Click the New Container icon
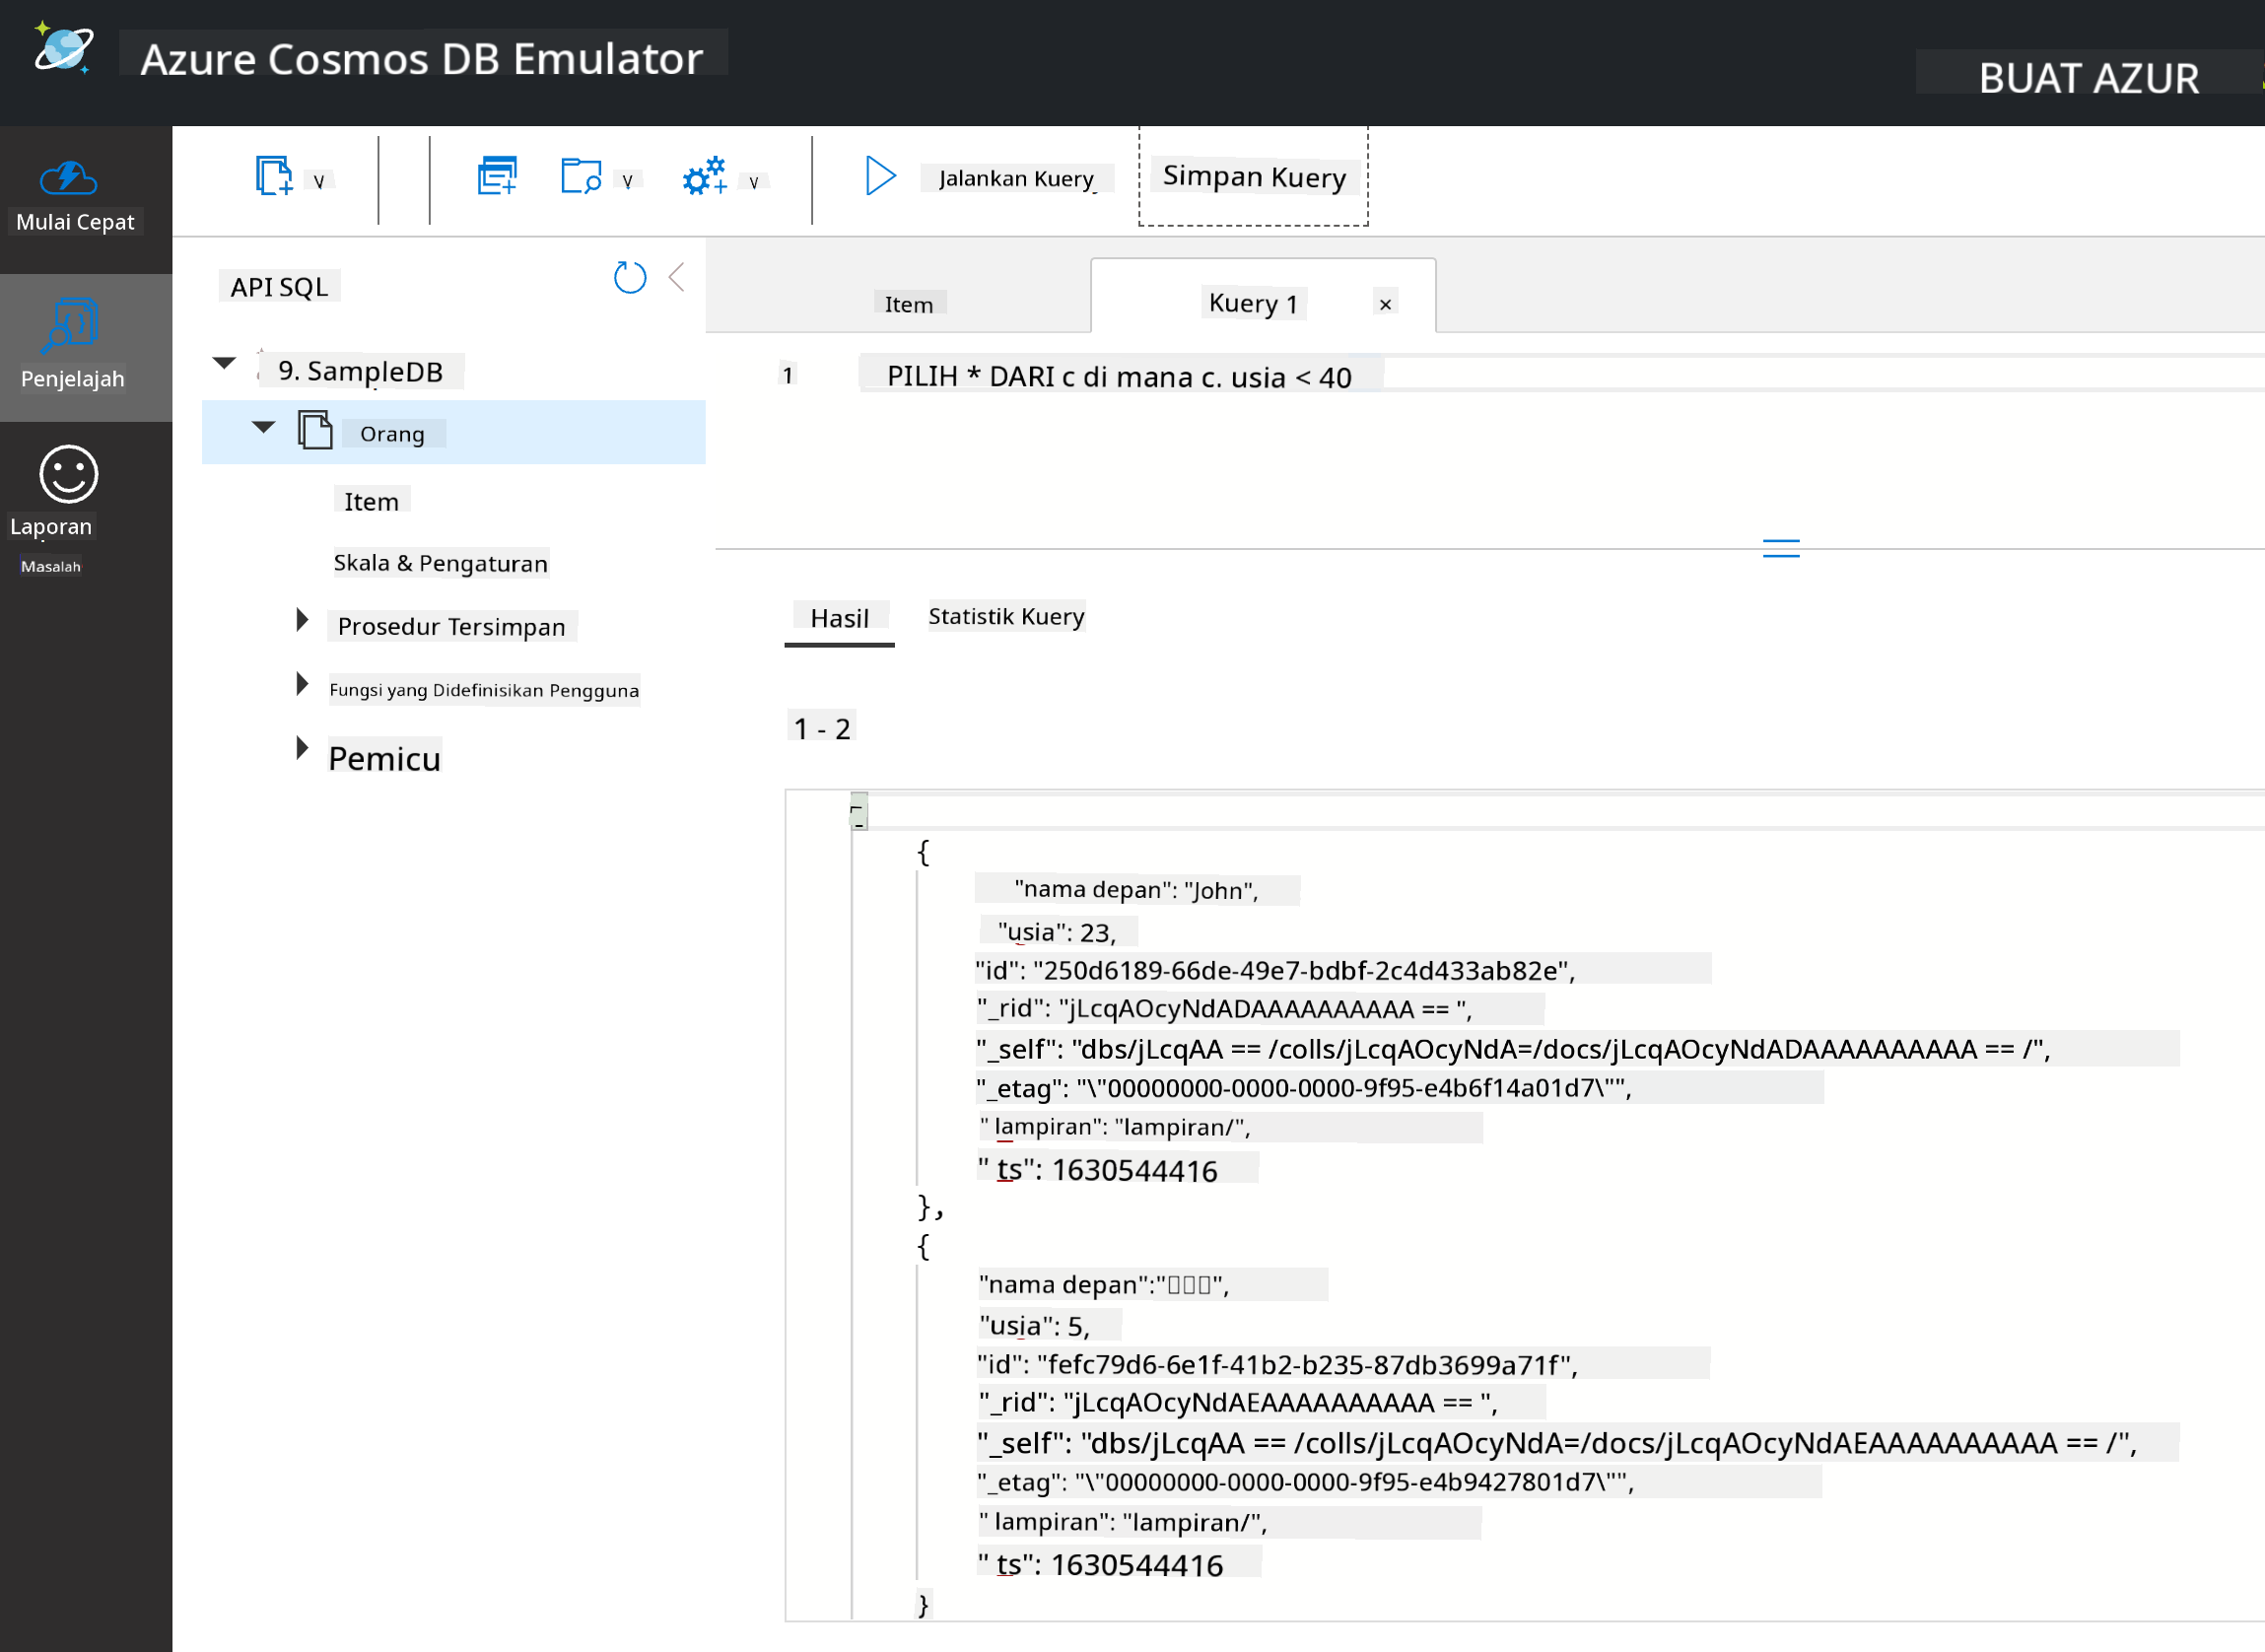 point(274,176)
